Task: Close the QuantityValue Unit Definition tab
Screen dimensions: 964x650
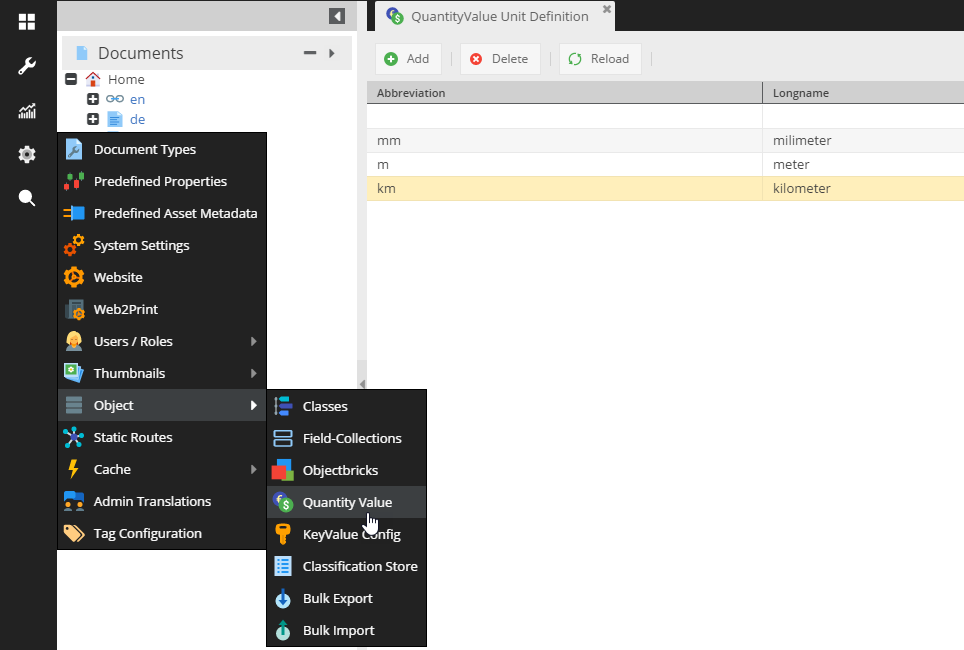Action: 606,10
